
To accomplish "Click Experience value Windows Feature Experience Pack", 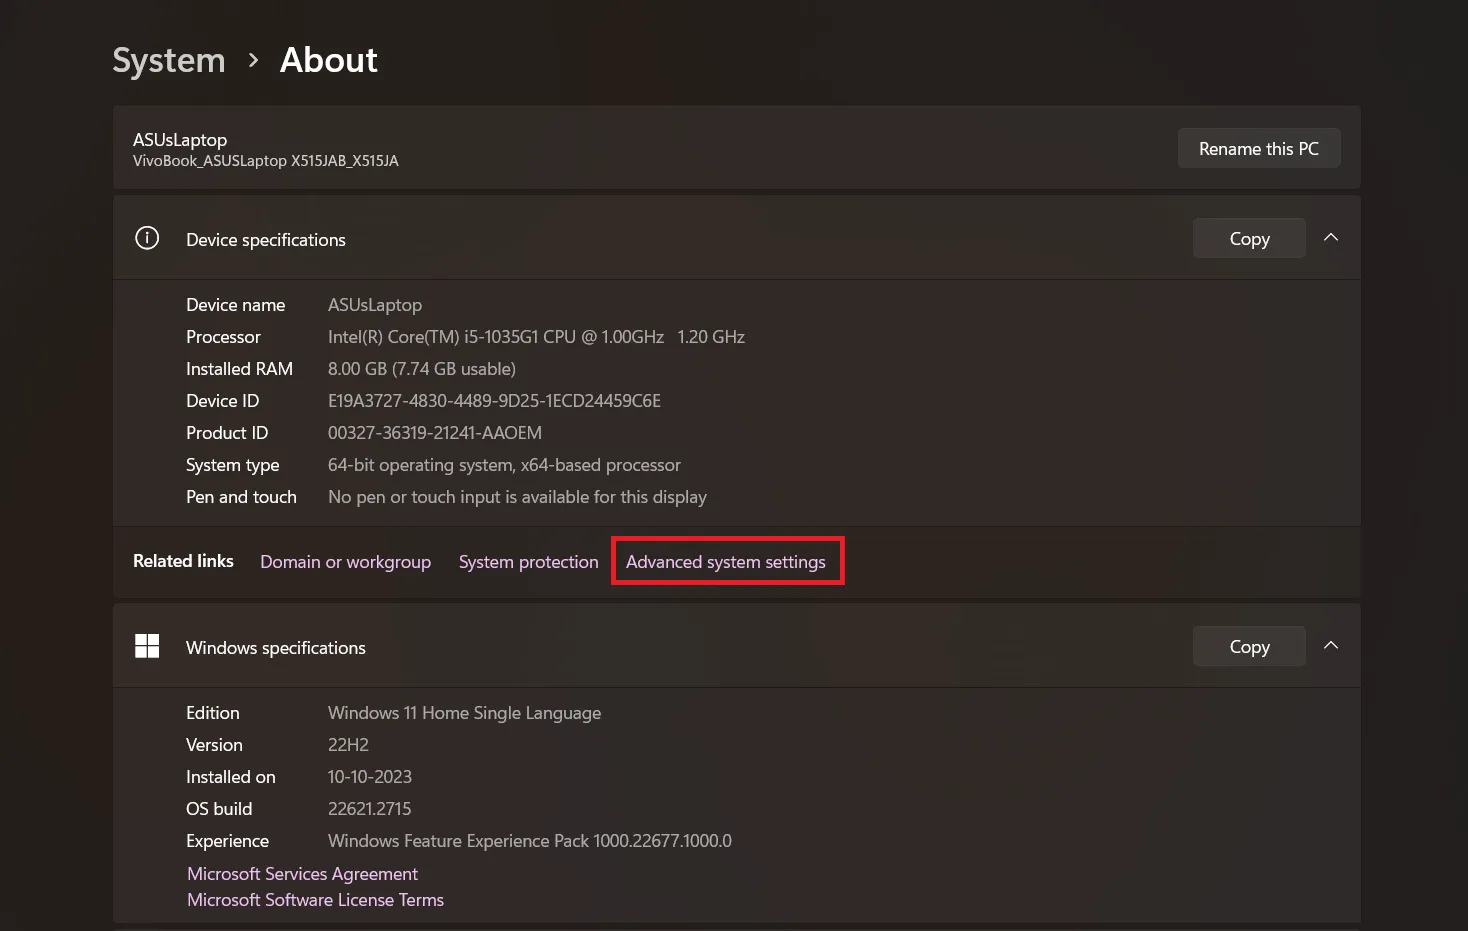I will (x=530, y=841).
